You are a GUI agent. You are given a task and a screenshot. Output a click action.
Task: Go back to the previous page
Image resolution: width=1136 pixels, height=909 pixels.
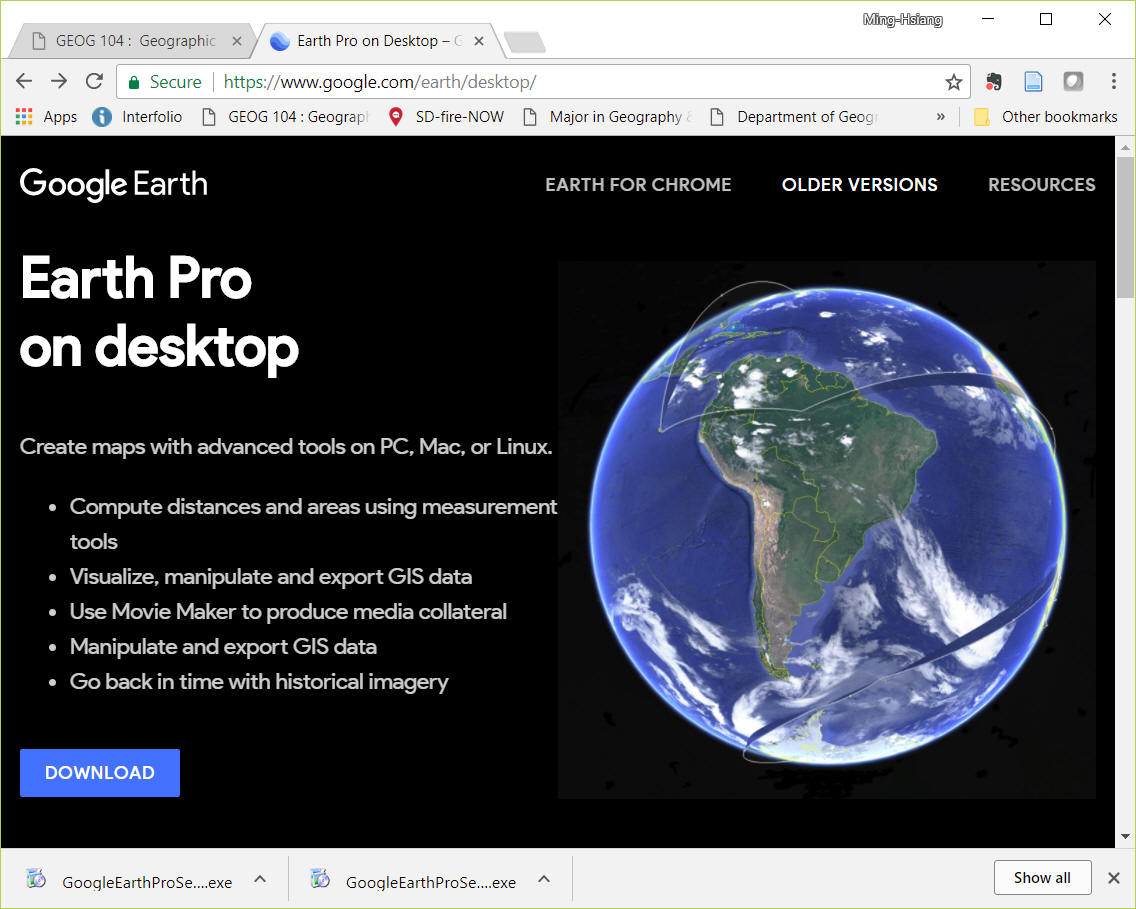(x=24, y=81)
